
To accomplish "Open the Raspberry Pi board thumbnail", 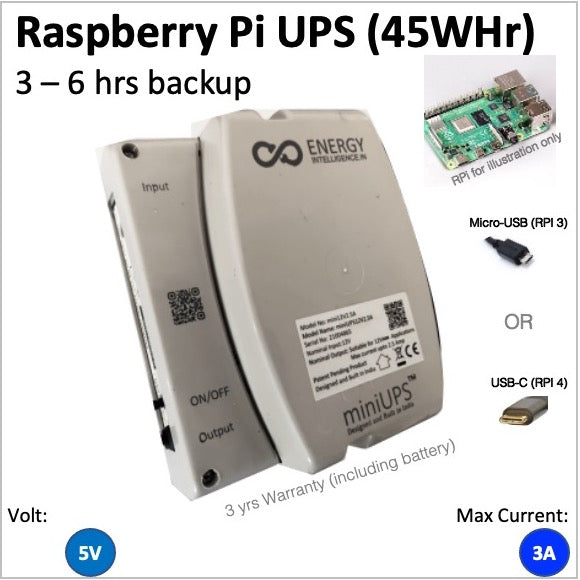I will [x=490, y=120].
